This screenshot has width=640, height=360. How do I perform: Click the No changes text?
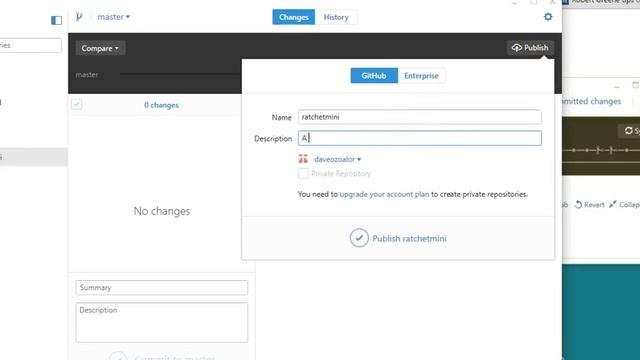pyautogui.click(x=162, y=211)
